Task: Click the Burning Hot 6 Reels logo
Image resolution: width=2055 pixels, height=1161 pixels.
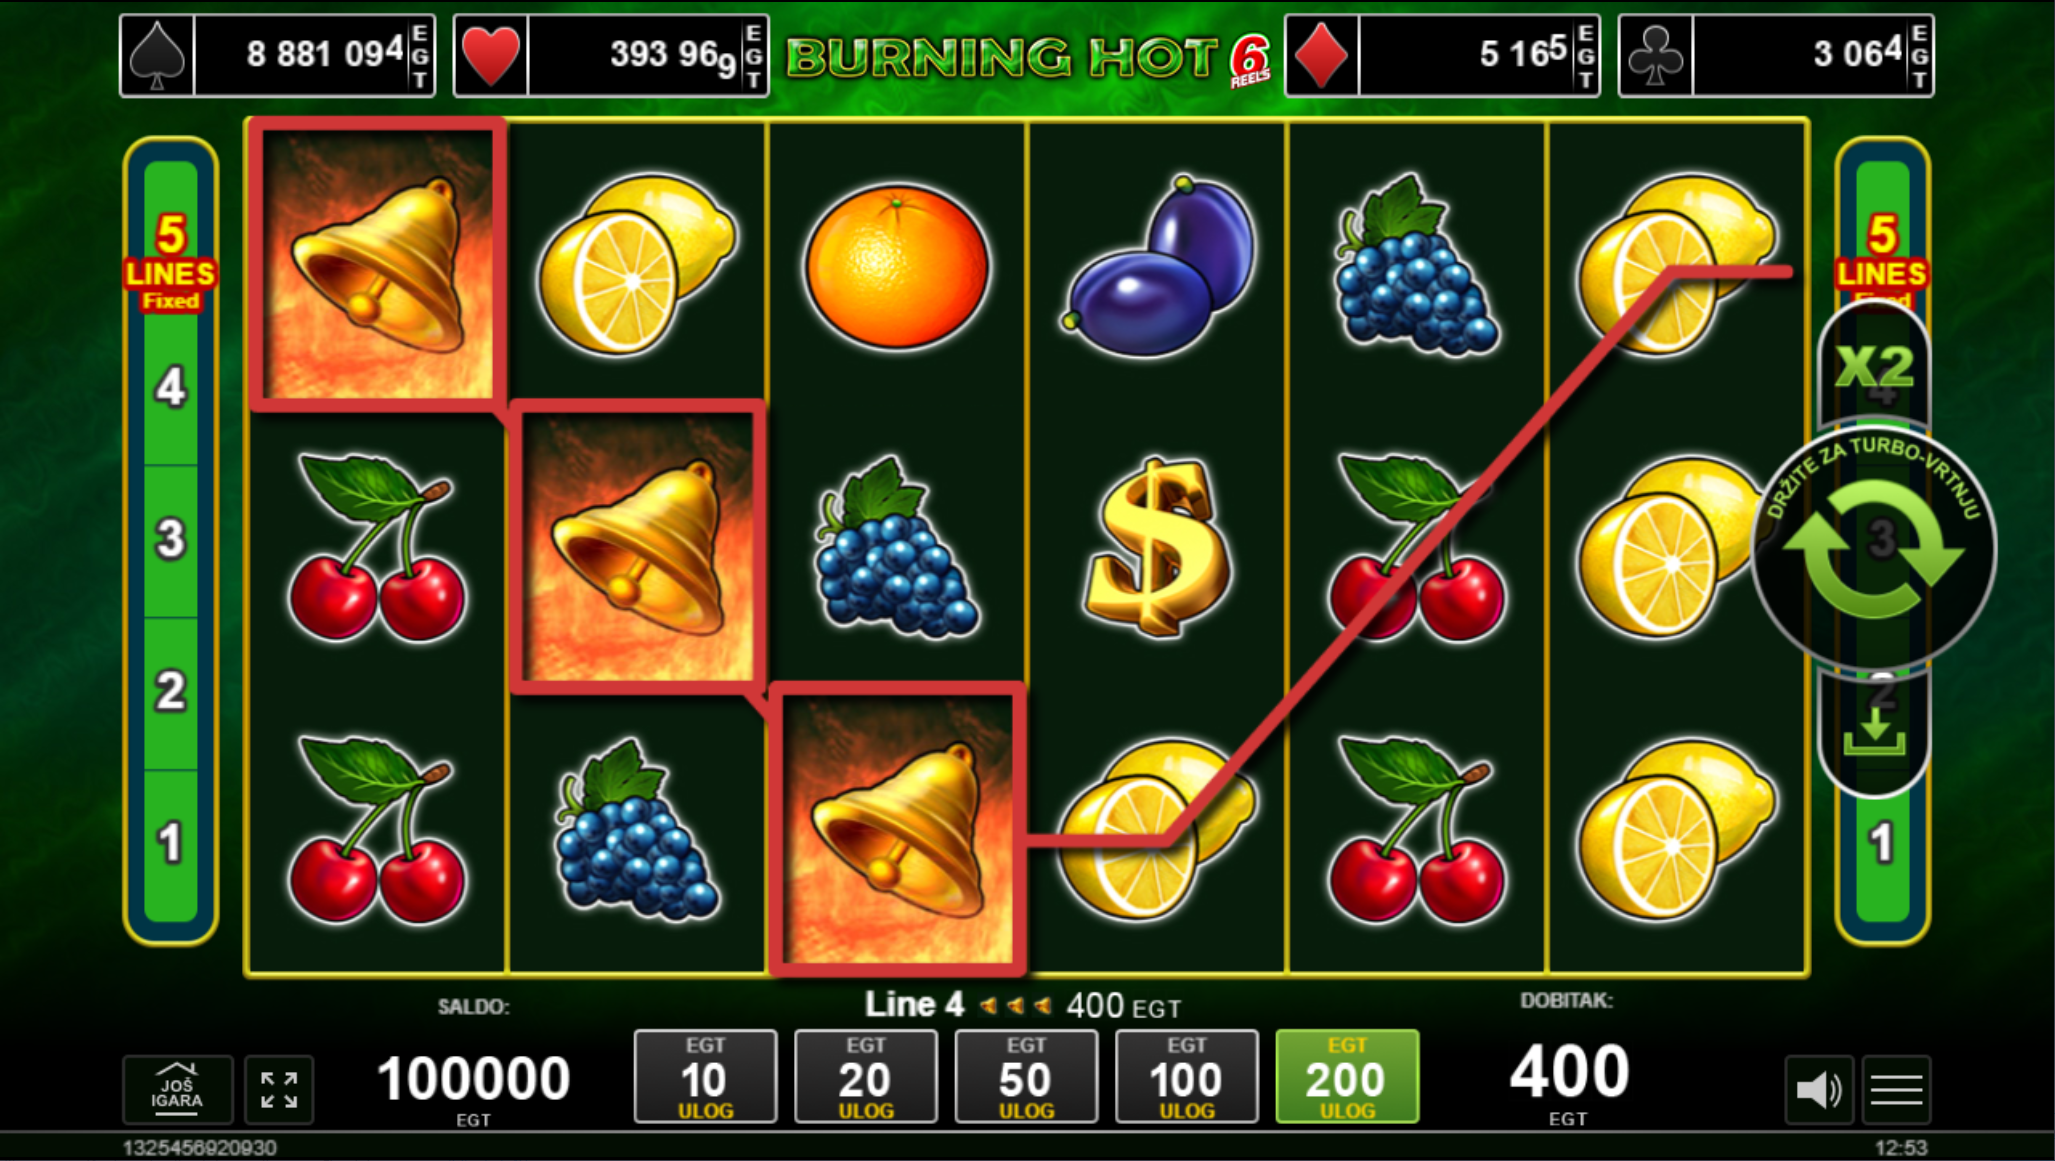Action: 1027,59
